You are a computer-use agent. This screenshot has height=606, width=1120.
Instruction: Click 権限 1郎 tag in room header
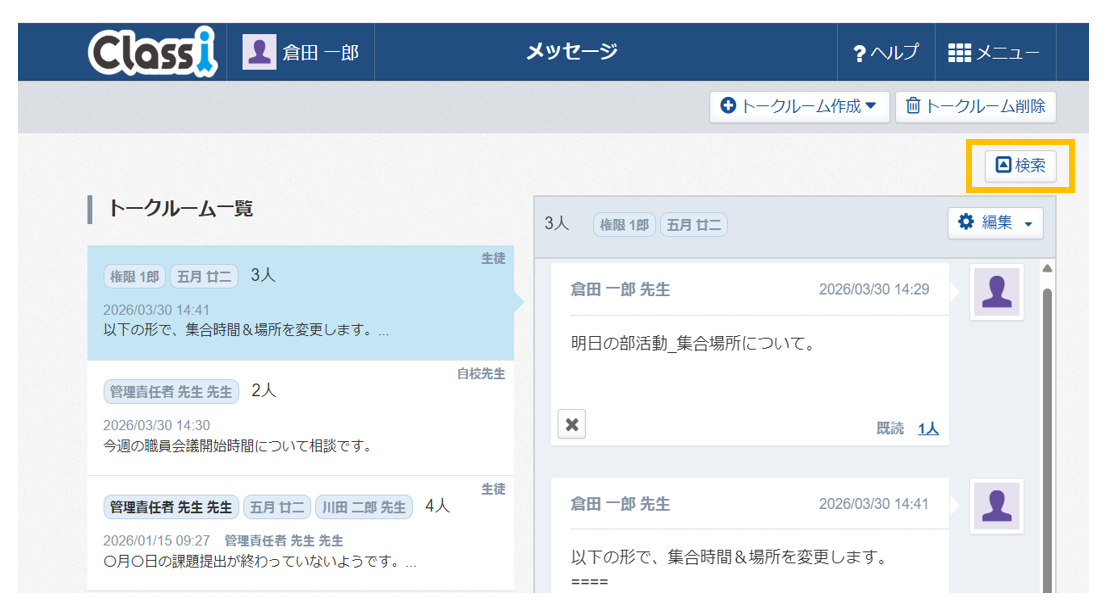[624, 225]
